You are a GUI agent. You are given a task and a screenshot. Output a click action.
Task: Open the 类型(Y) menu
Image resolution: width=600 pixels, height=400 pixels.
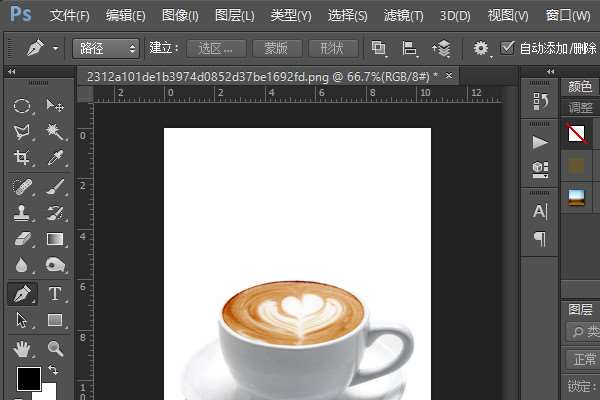291,16
